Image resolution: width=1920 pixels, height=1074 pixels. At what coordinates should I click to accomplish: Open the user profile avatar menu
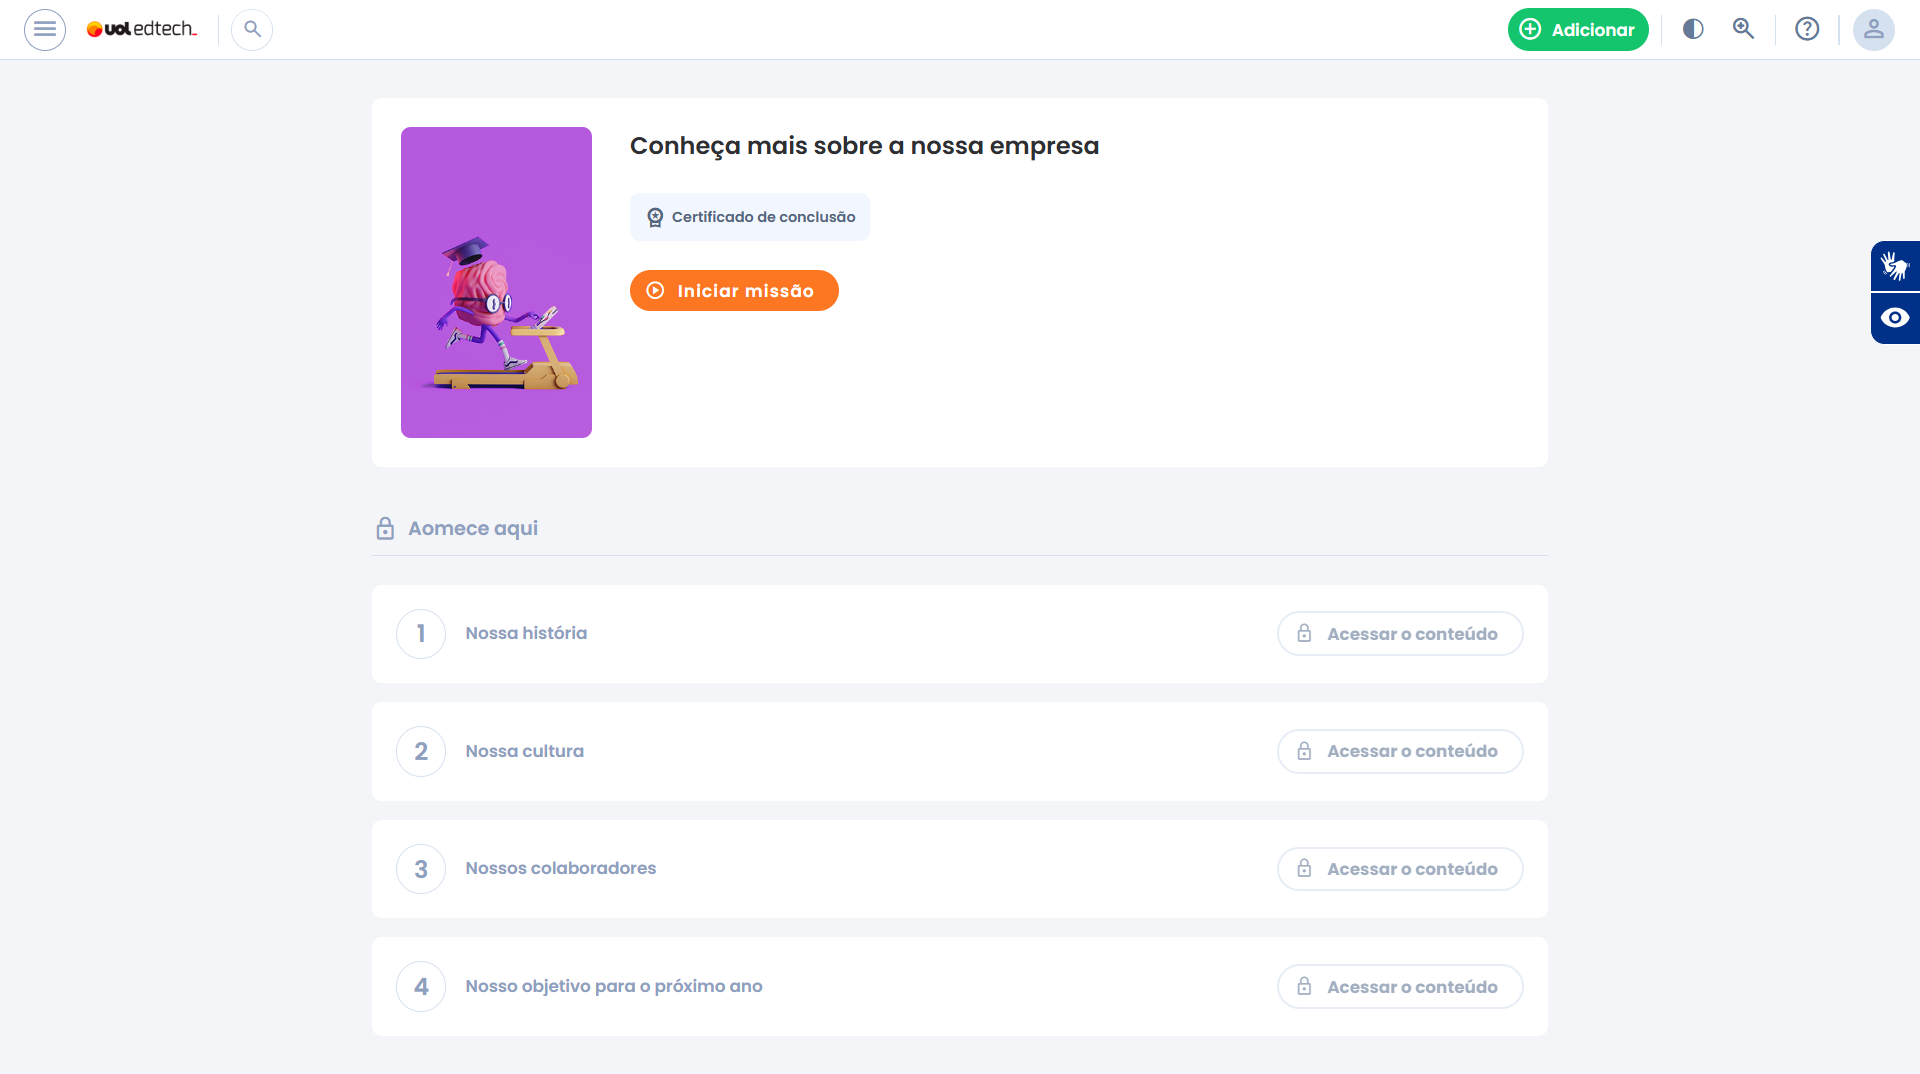click(1874, 29)
